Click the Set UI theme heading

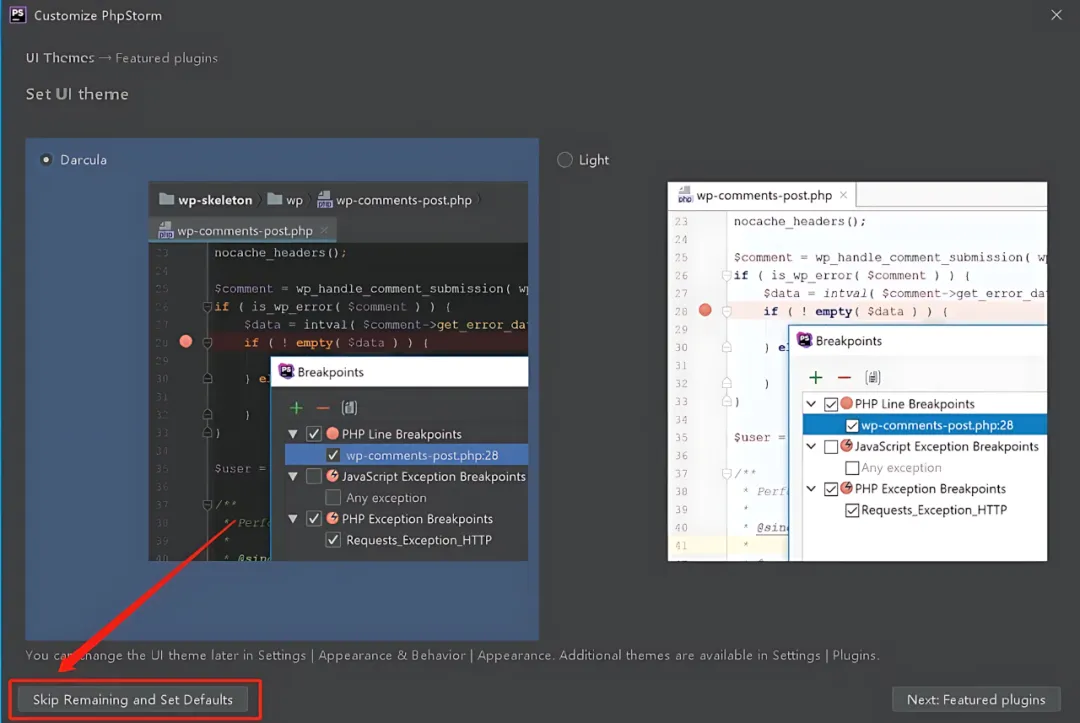pyautogui.click(x=77, y=94)
